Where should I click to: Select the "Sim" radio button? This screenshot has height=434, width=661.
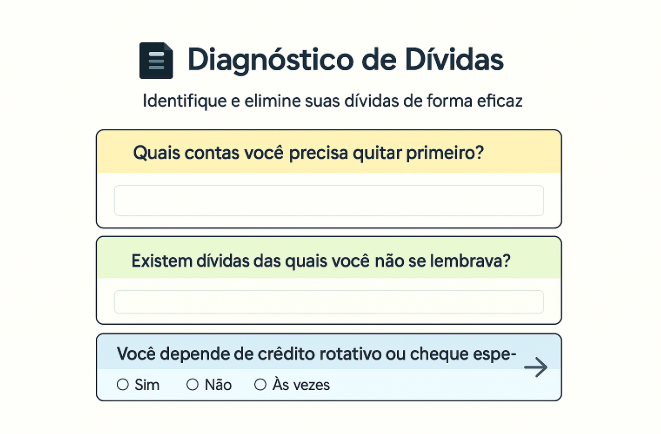click(123, 384)
